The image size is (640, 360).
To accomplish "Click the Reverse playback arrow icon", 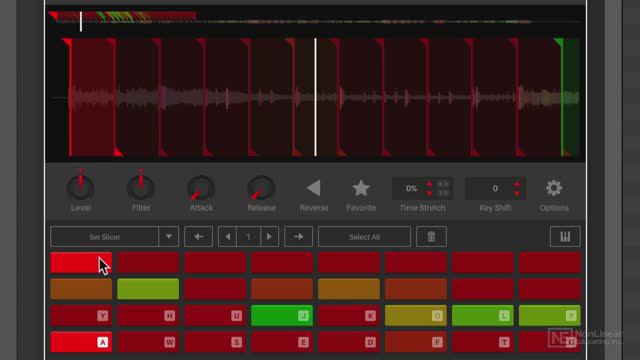I will pyautogui.click(x=313, y=188).
